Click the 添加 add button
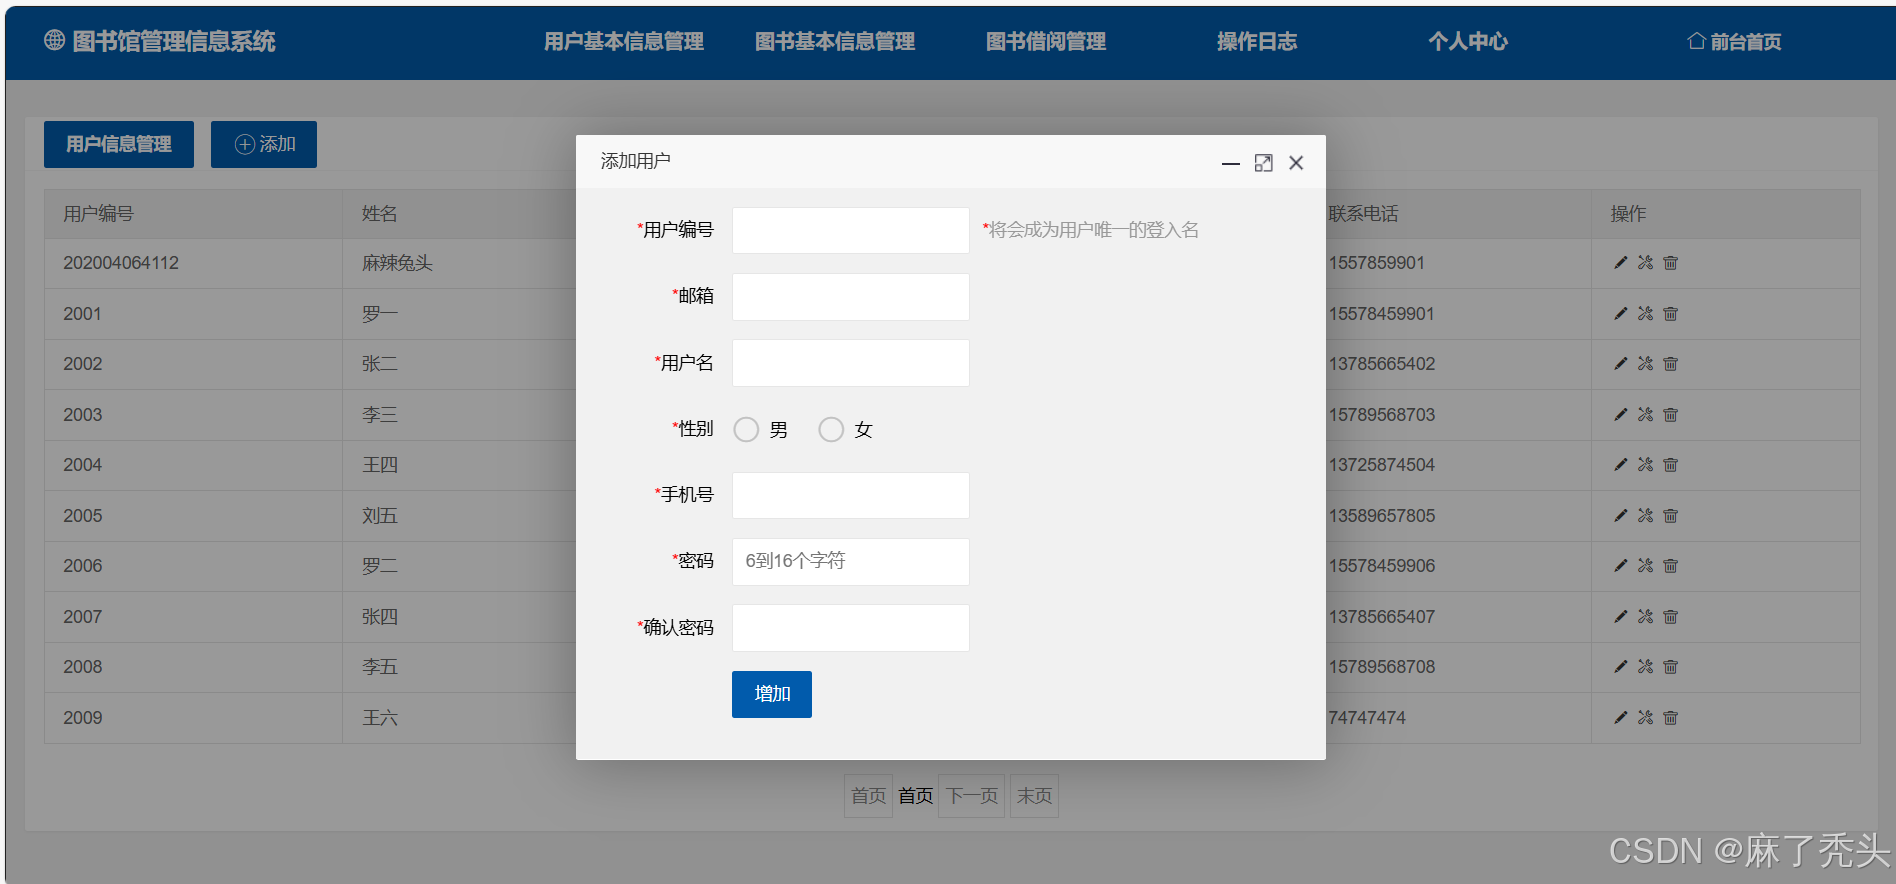Viewport: 1896px width, 884px height. coord(264,144)
